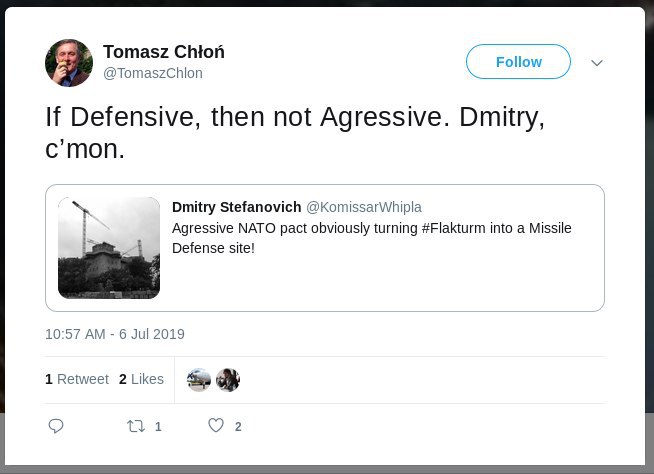Viewport: 654px width, 474px height.
Task: Click second liker's small avatar
Action: pos(228,380)
